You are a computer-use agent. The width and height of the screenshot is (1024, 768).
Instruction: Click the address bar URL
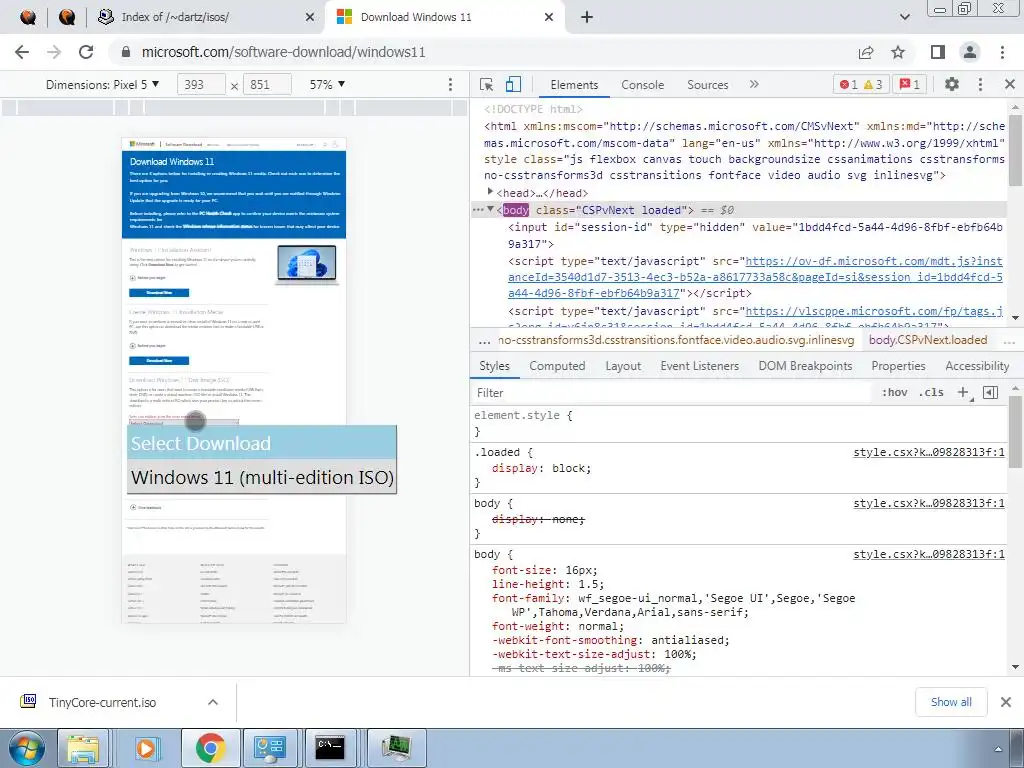tap(283, 52)
